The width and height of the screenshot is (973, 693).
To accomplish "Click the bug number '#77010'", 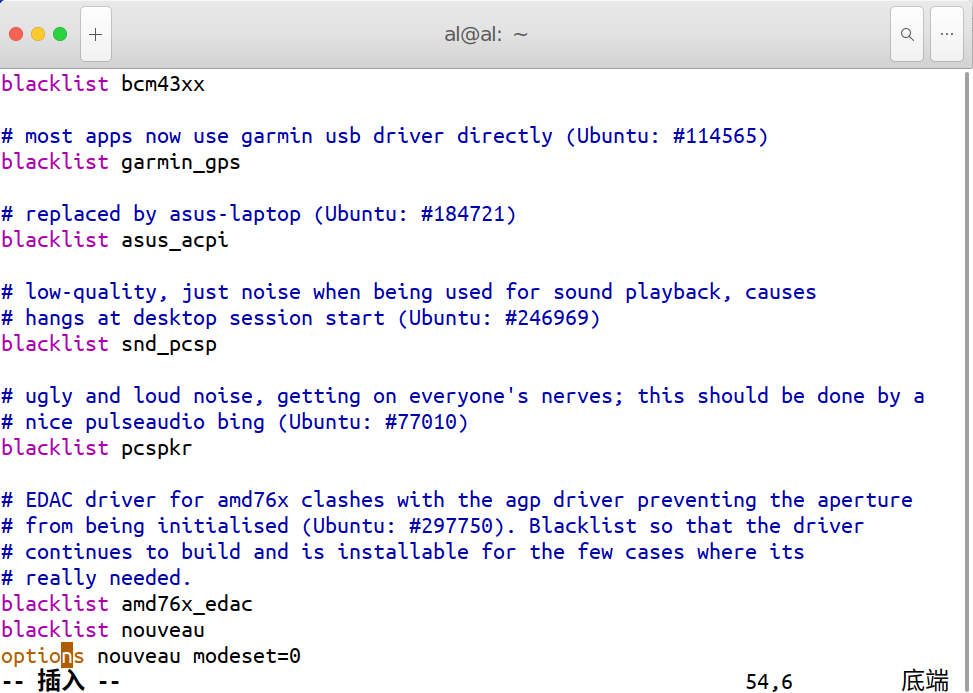I will point(421,422).
